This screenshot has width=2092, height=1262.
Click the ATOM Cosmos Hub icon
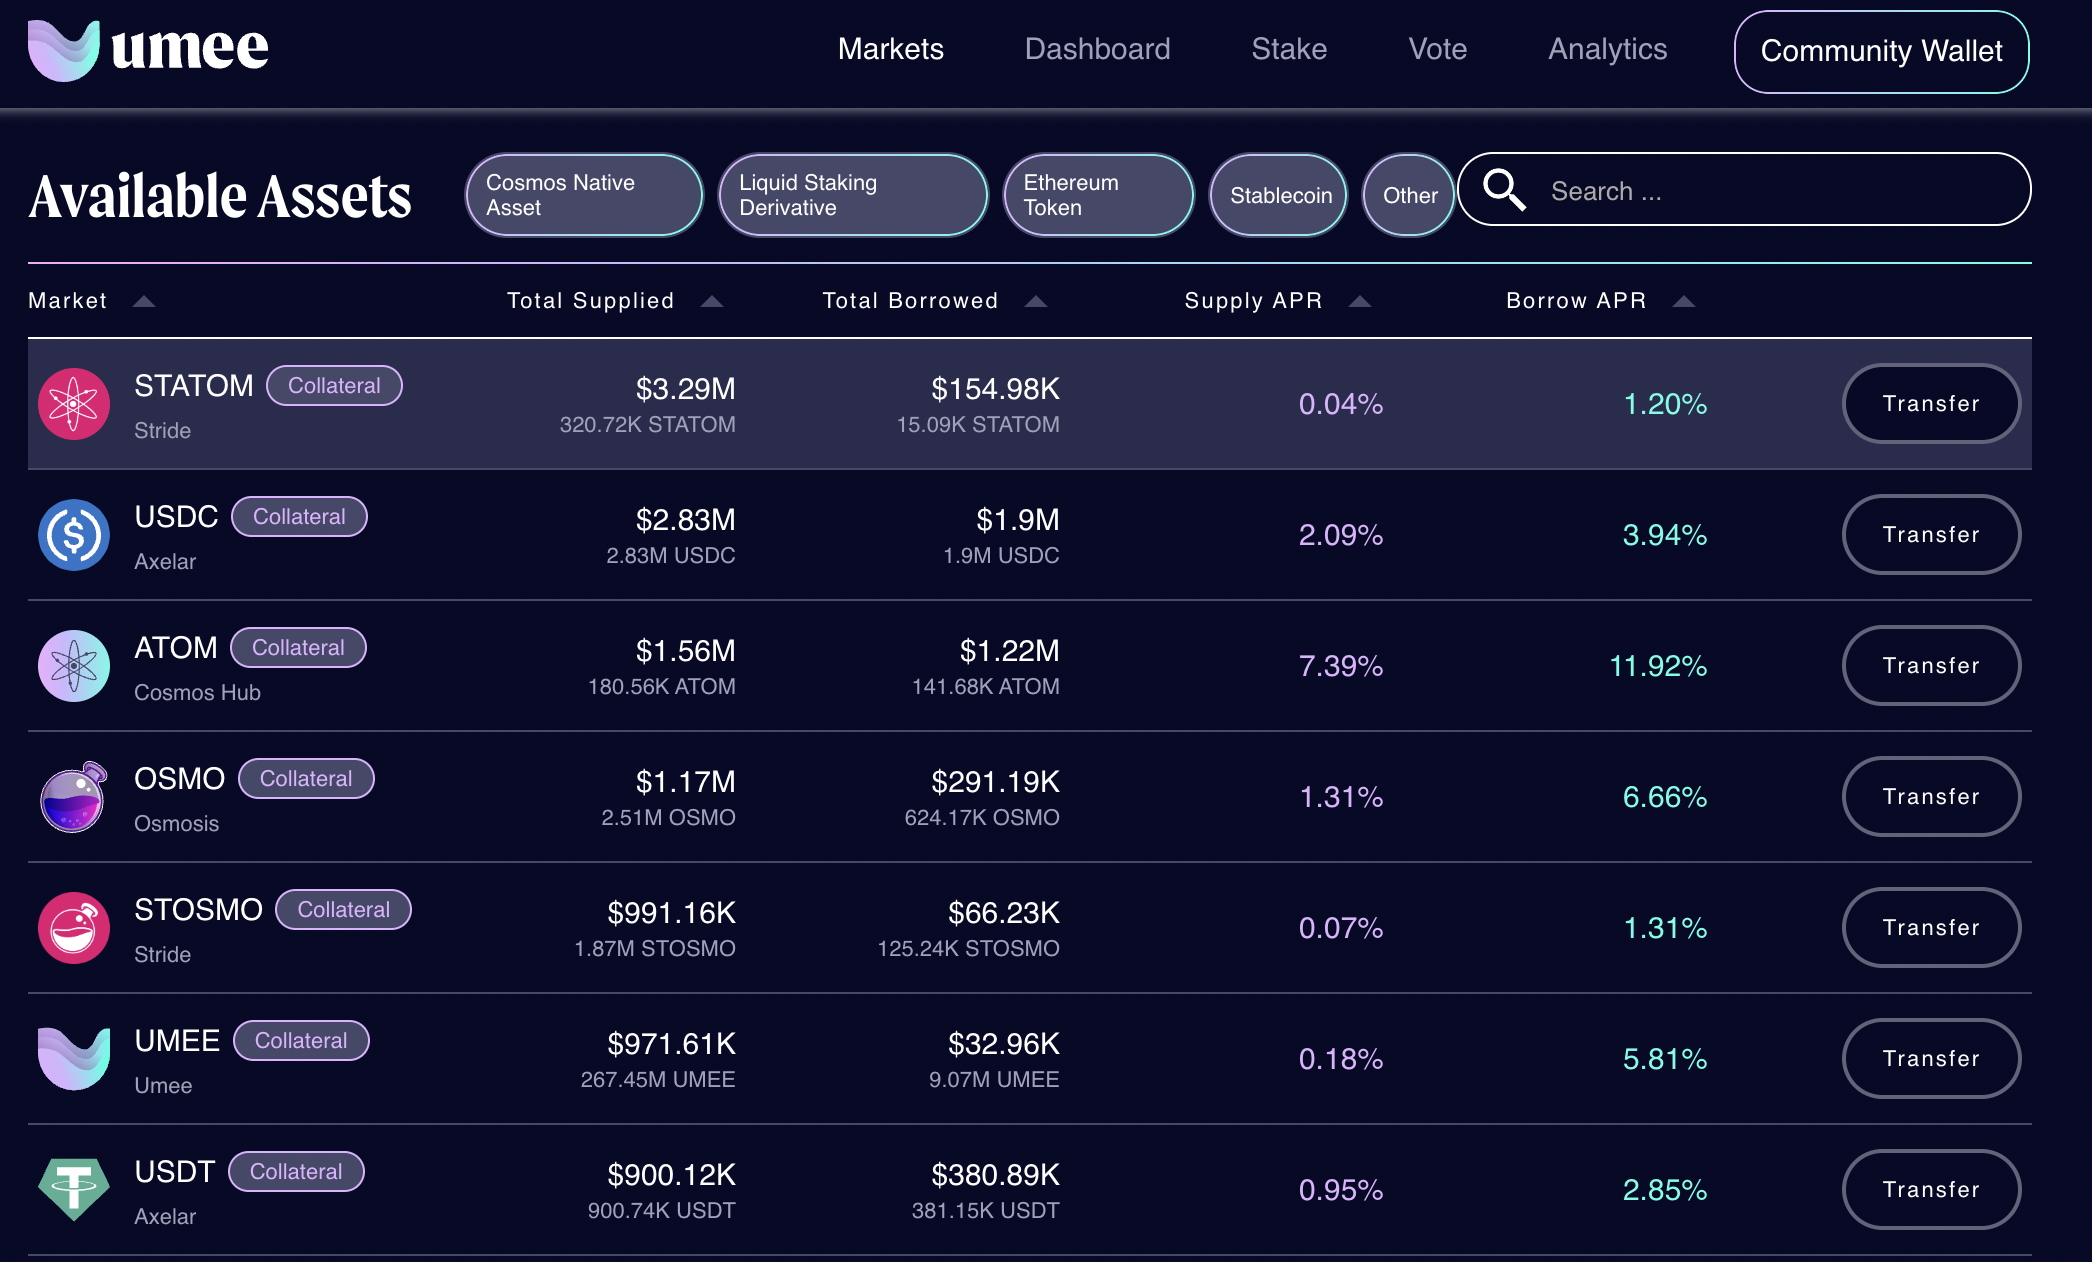pos(74,666)
